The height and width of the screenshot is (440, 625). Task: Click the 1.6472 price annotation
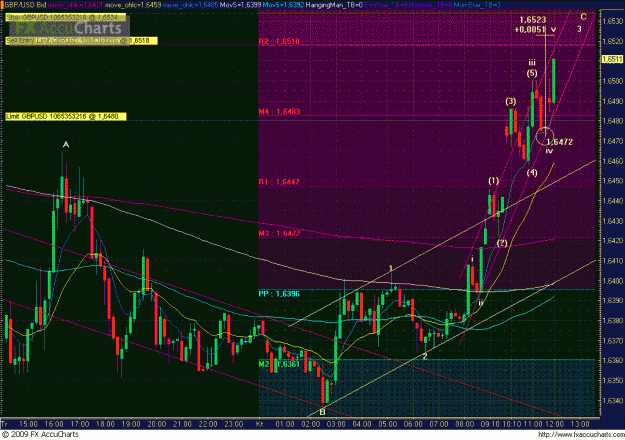pyautogui.click(x=559, y=142)
